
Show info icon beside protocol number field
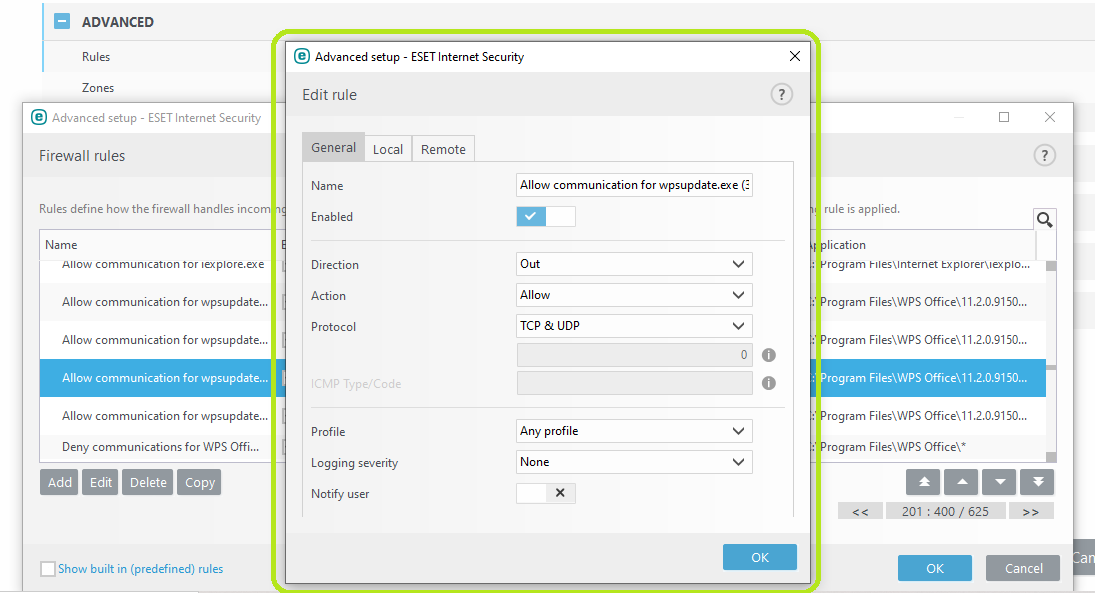[769, 355]
